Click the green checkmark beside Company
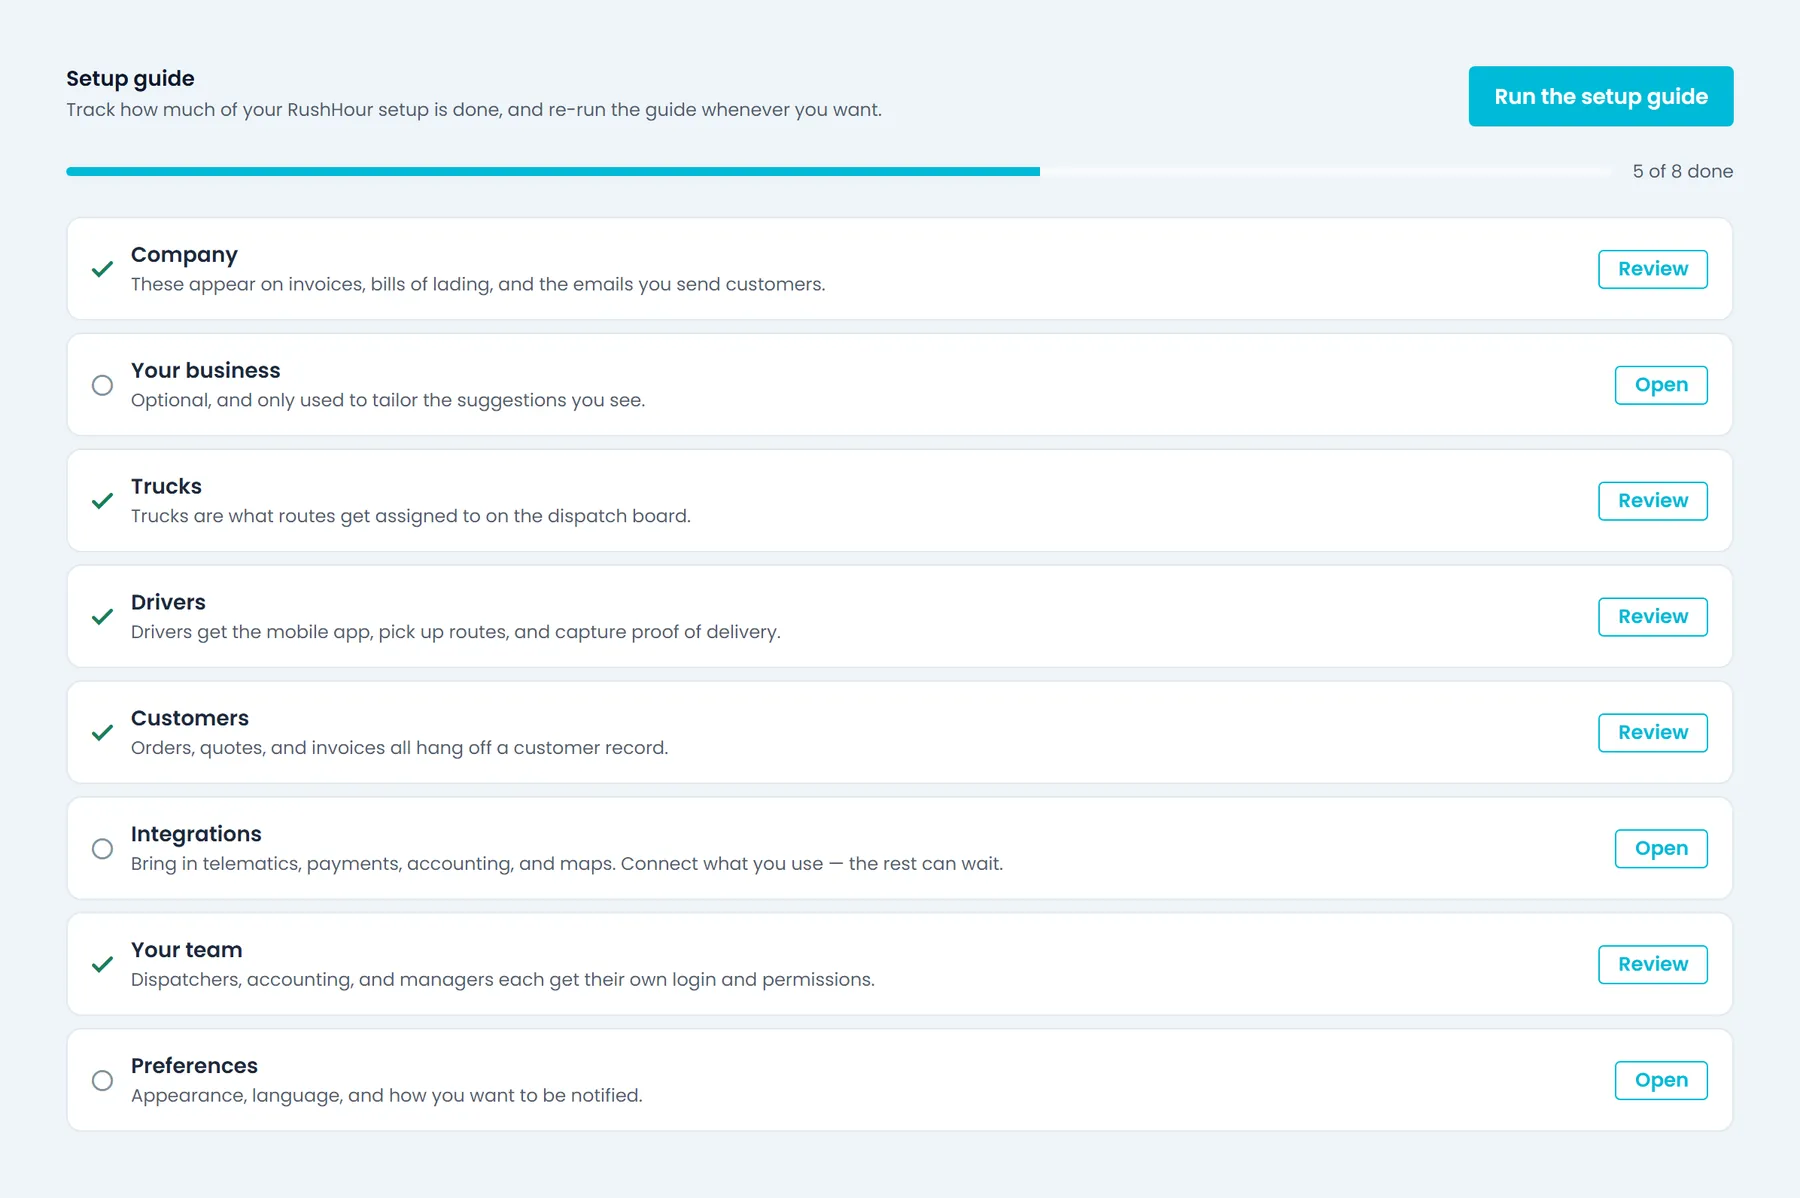 click(x=102, y=269)
